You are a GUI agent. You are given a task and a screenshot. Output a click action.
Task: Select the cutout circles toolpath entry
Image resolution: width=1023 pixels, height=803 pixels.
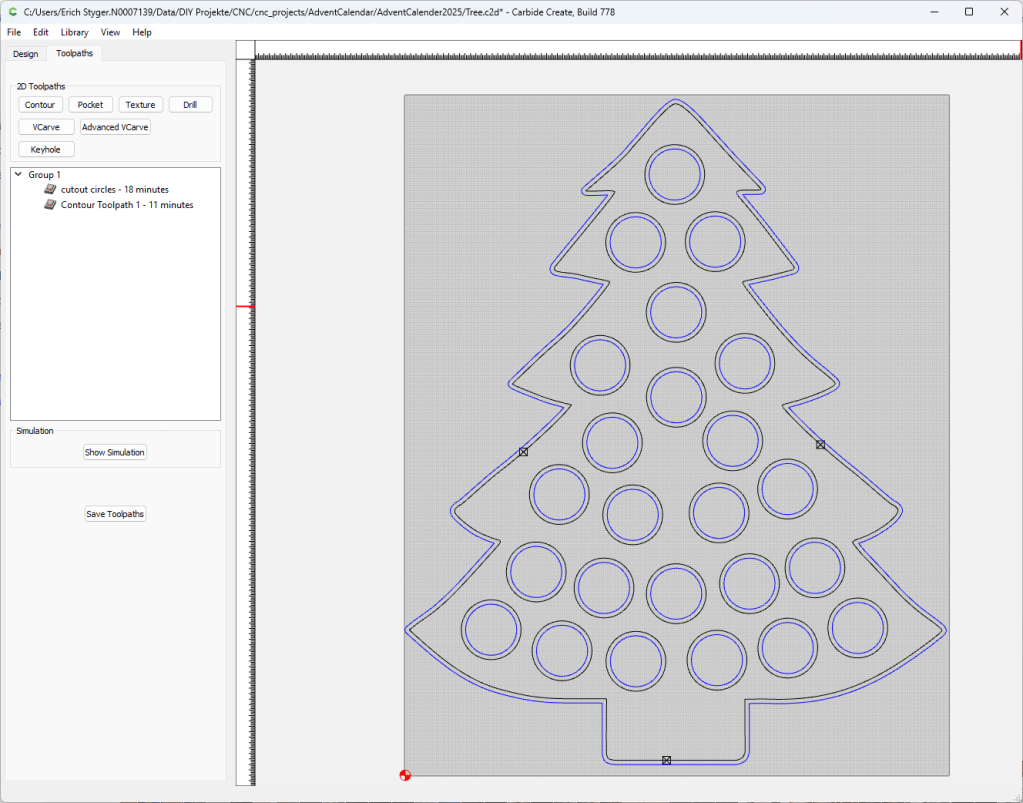click(114, 189)
